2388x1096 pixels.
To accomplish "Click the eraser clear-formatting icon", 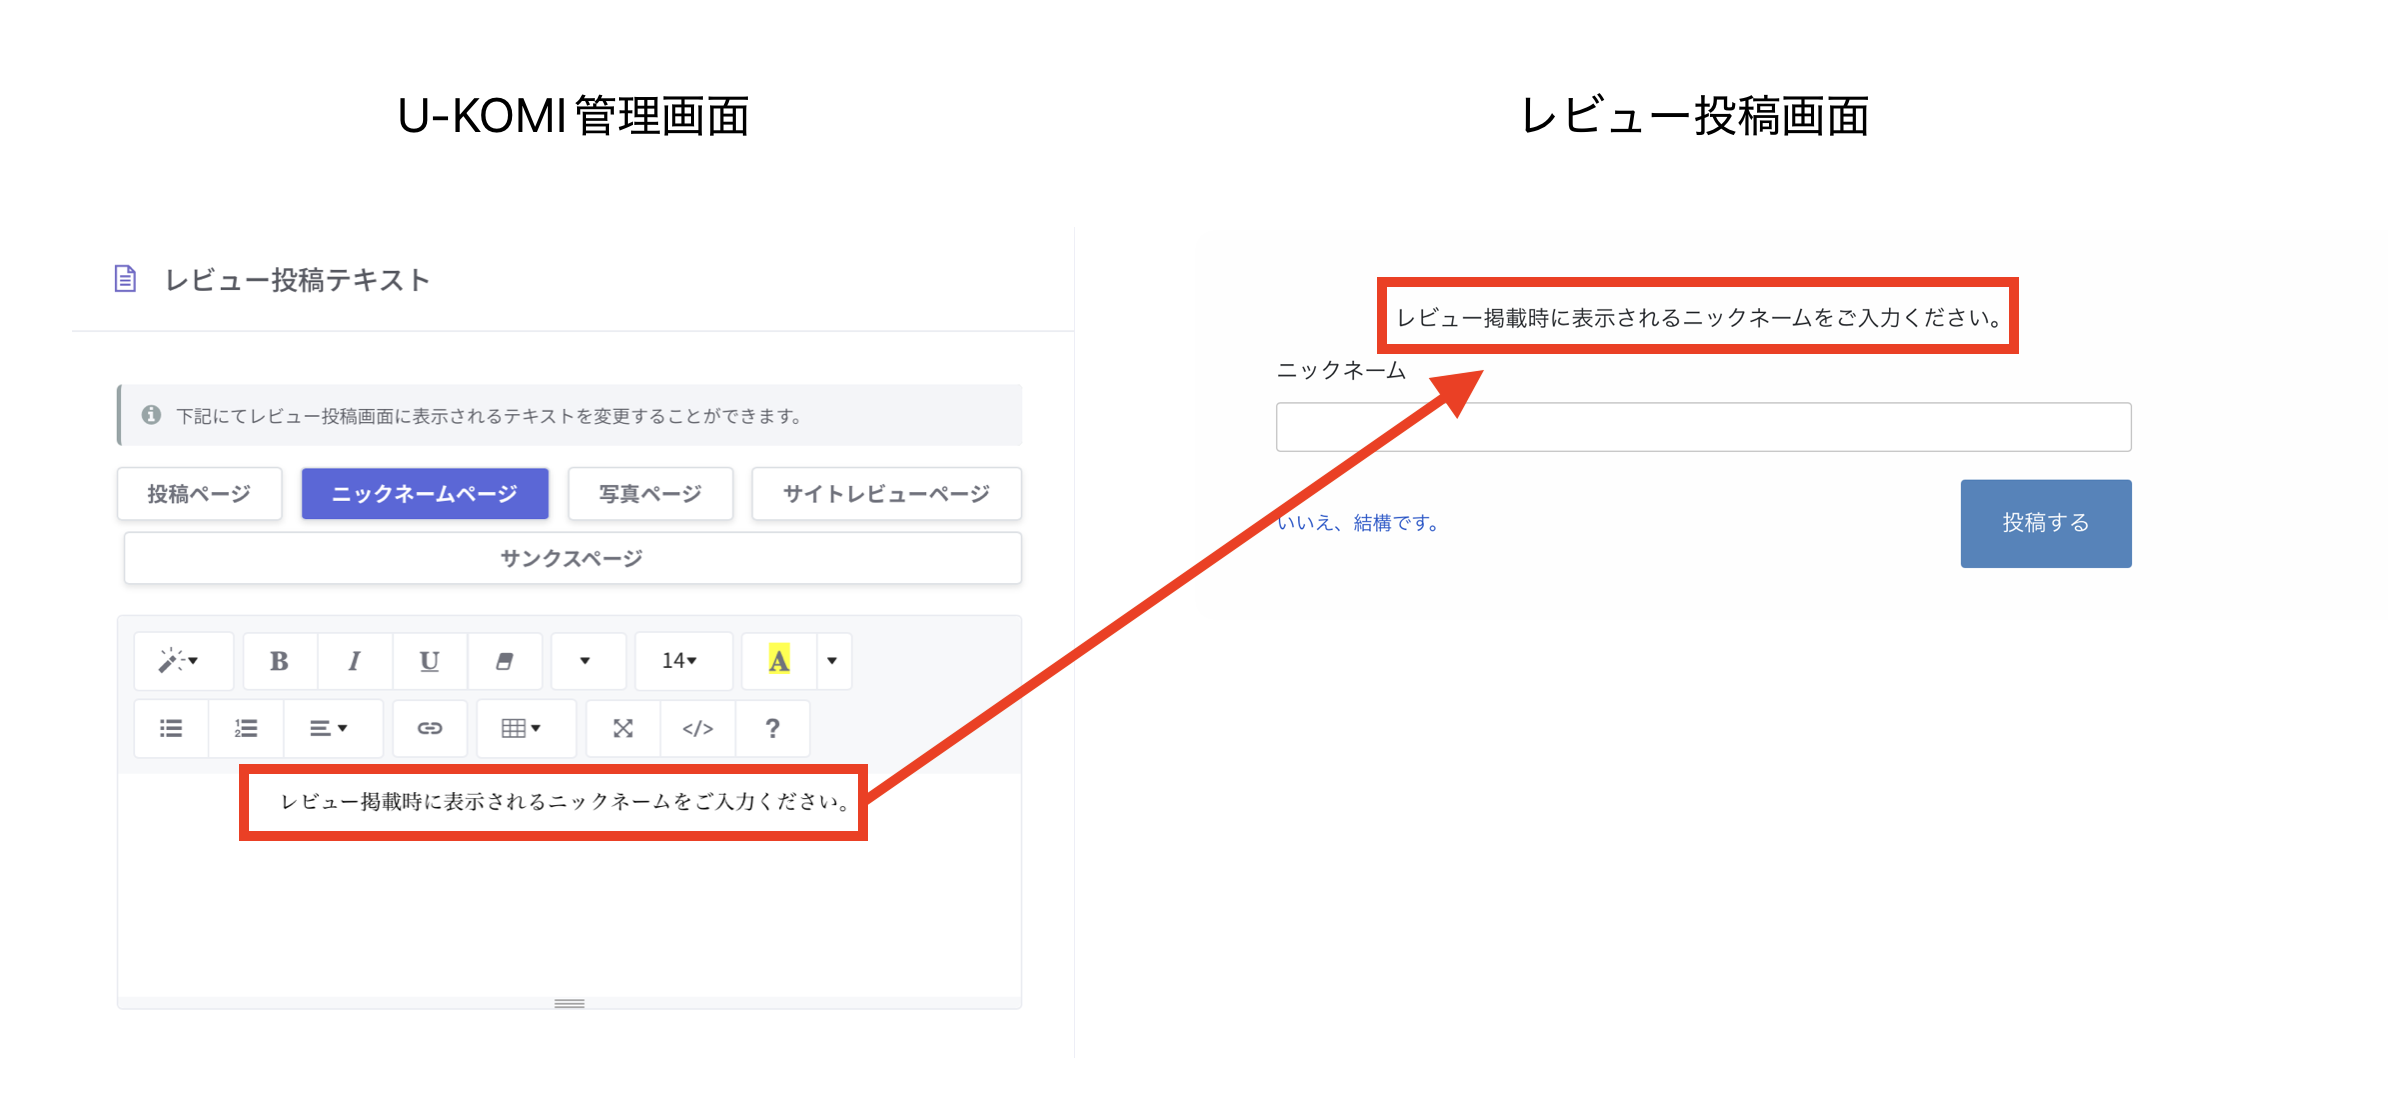I will click(504, 661).
